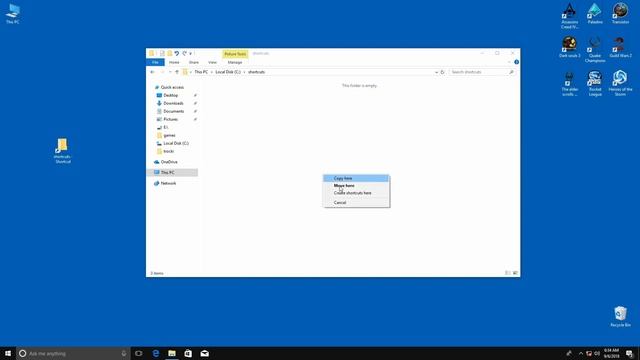Select This PC desktop icon
This screenshot has height=360, width=640.
pos(13,14)
